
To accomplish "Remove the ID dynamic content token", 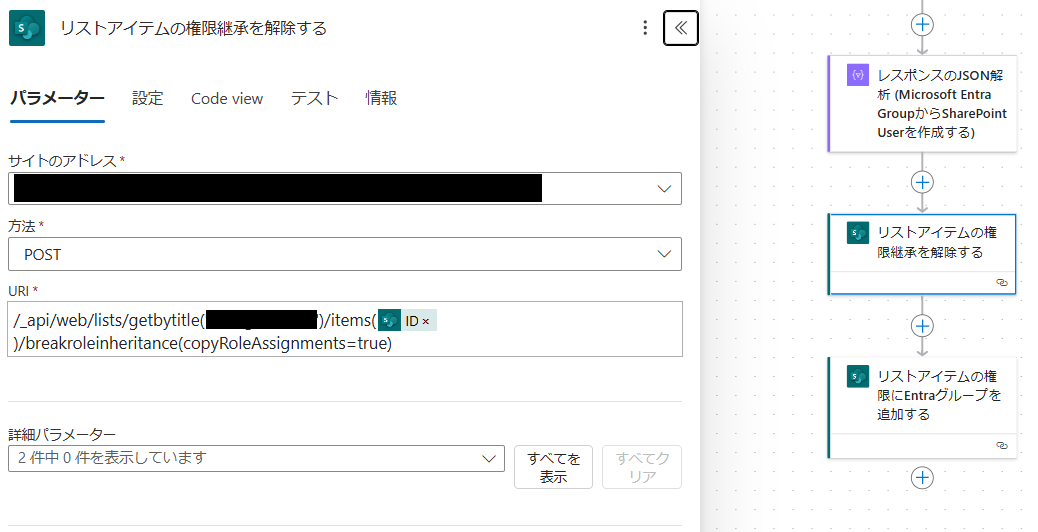I will (426, 322).
